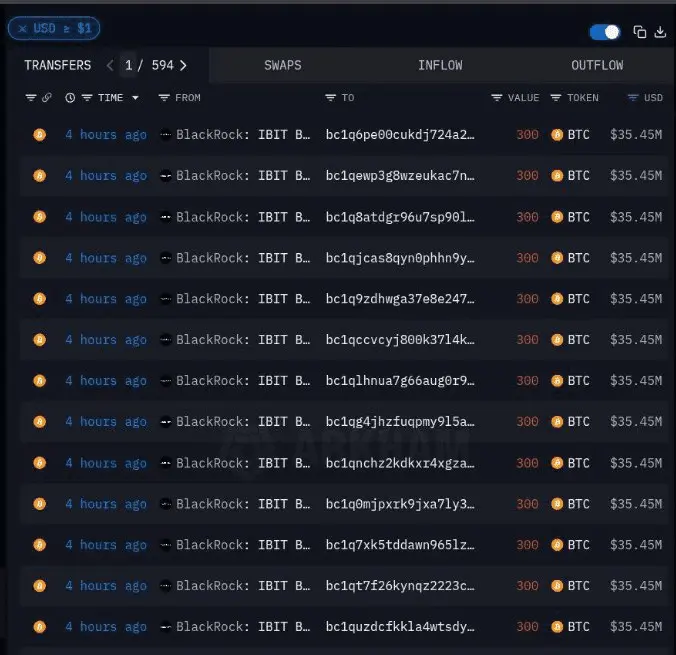The width and height of the screenshot is (676, 655).
Task: Go to previous transfers page
Action: click(x=110, y=65)
